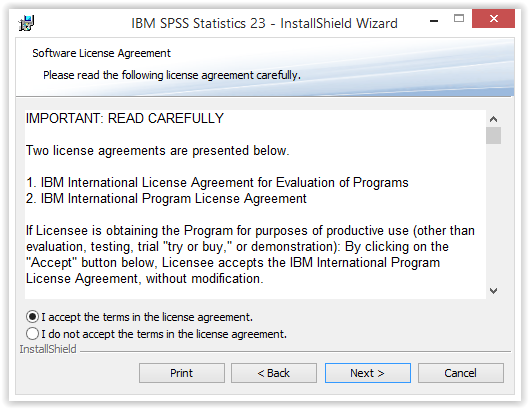The image size is (529, 409).
Task: Click the "IMPORTANT: READ CAREFULLY" heading text
Action: tap(125, 118)
